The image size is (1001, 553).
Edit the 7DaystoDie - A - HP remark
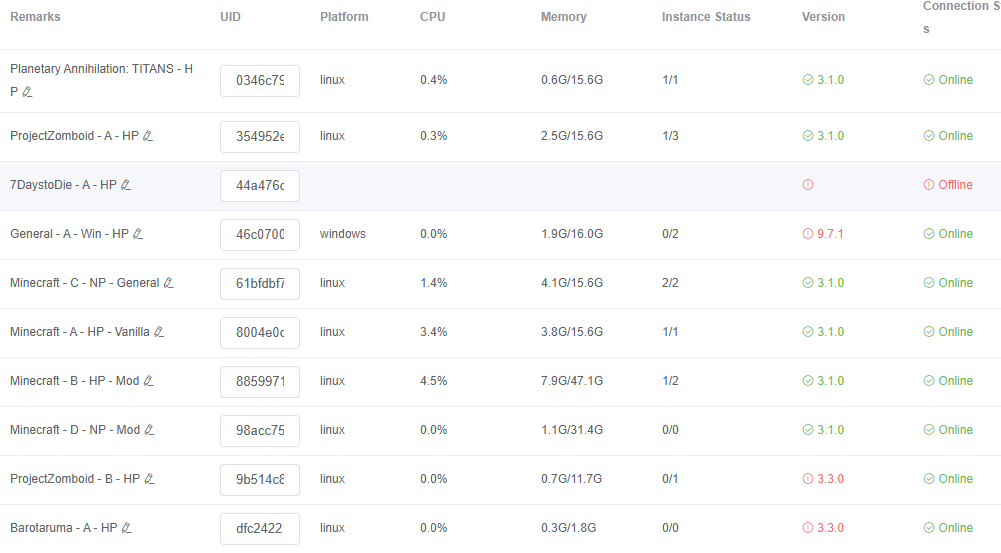(x=126, y=185)
